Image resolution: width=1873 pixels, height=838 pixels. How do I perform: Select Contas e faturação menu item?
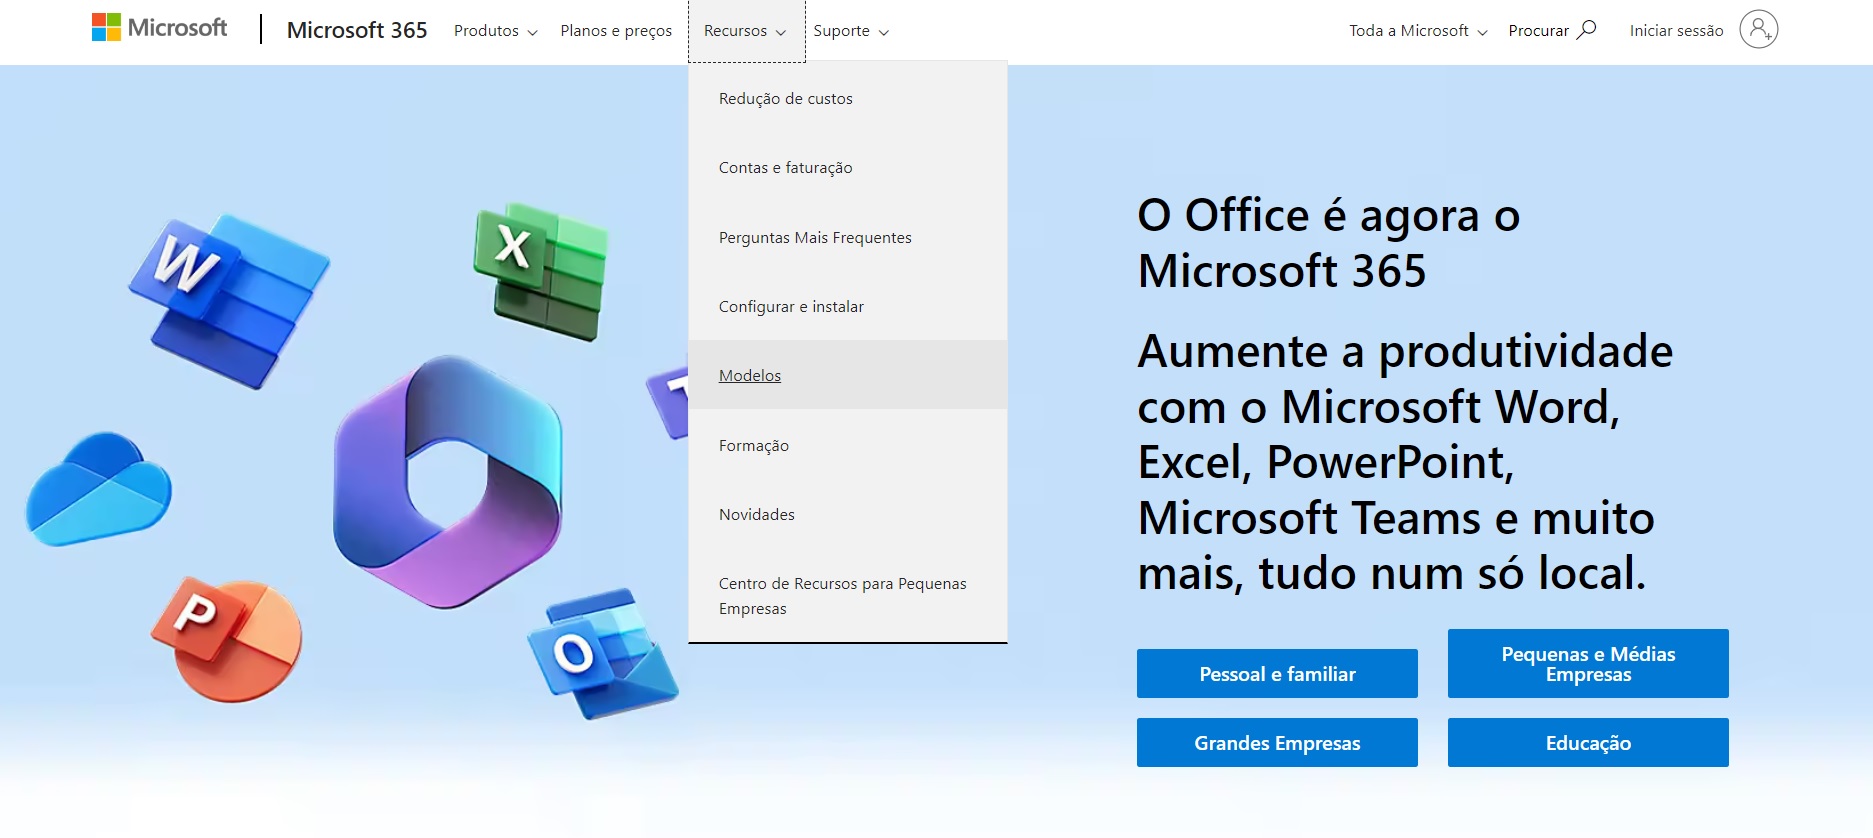click(848, 168)
